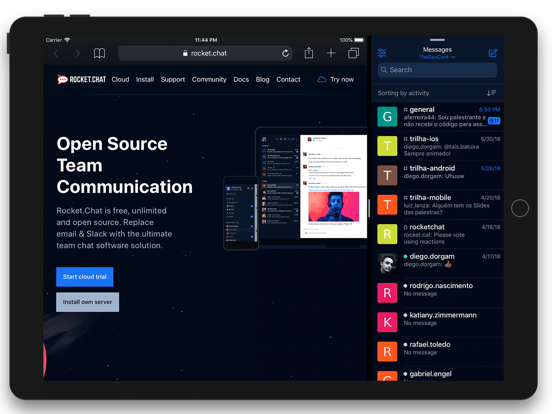Compose a new message
Viewport: 552px width, 414px height.
[493, 53]
